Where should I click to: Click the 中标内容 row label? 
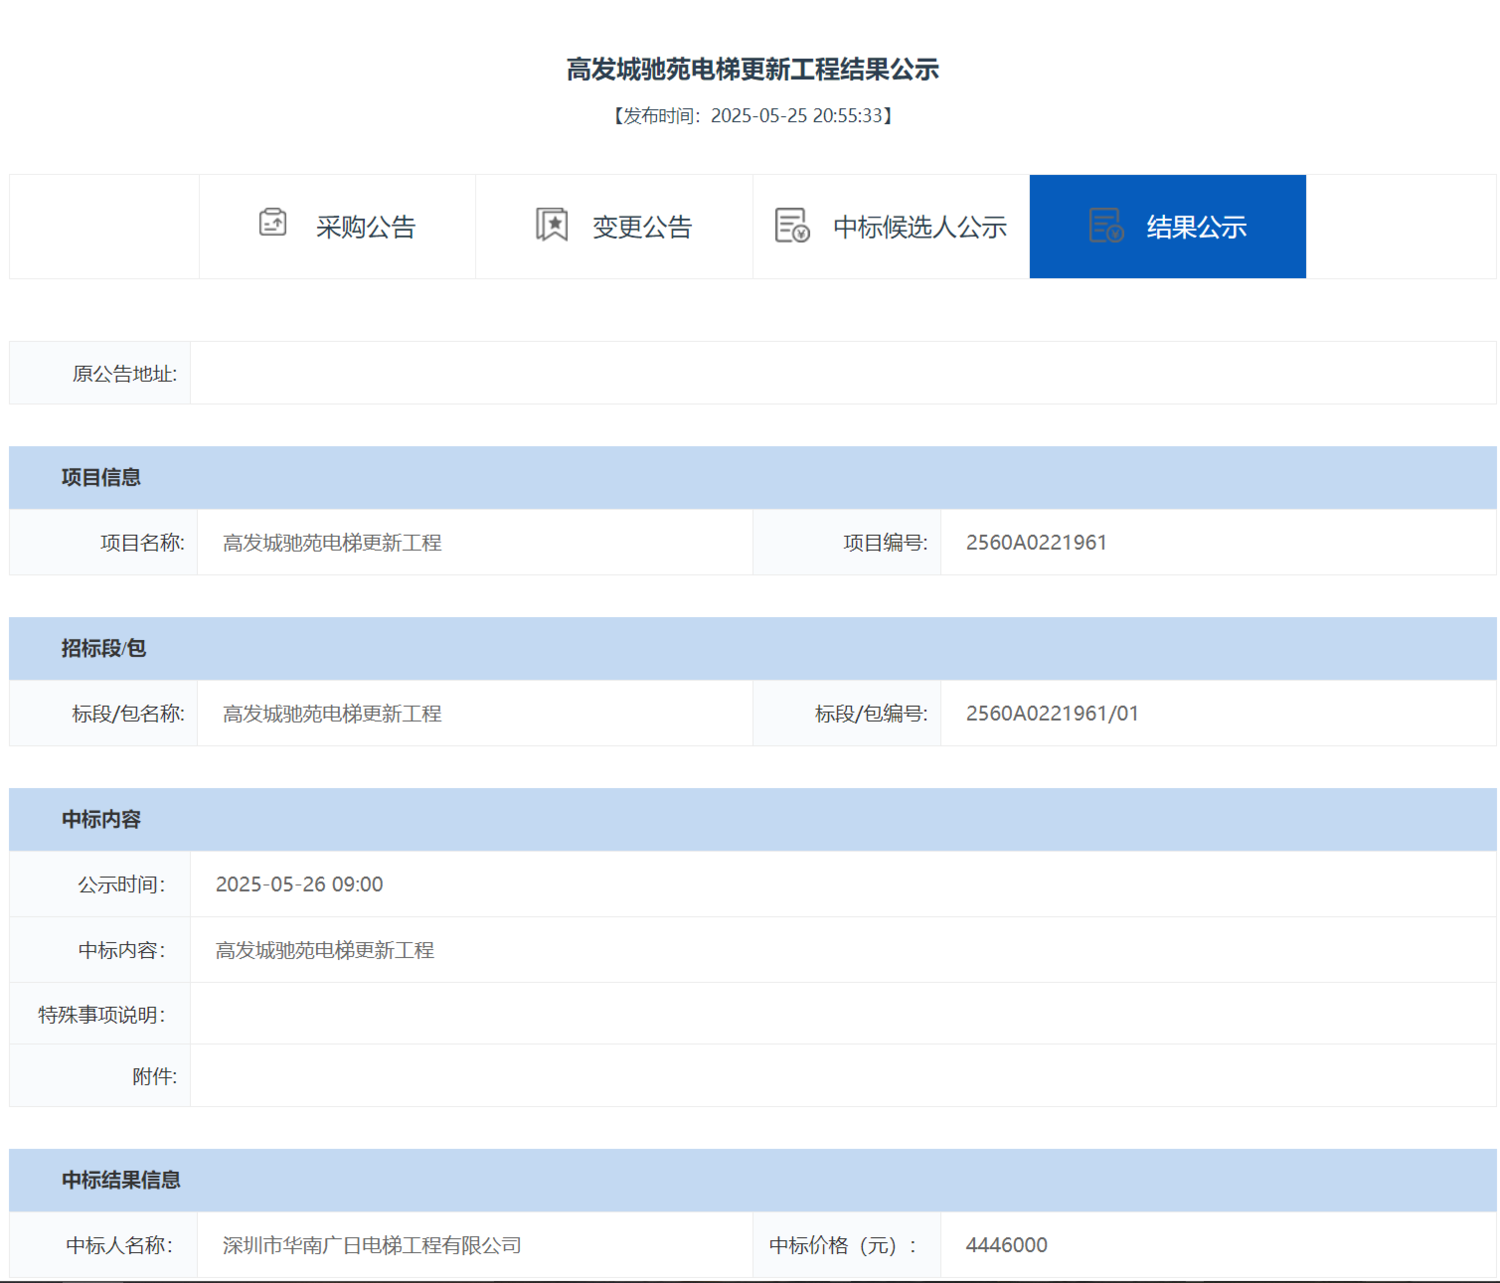[121, 950]
